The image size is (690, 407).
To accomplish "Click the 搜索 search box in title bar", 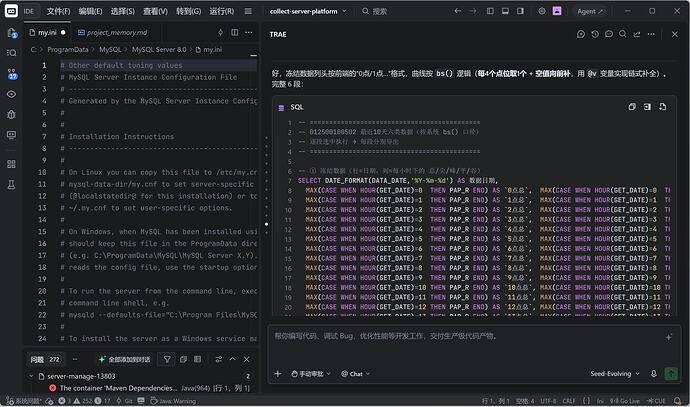I will click(x=374, y=11).
